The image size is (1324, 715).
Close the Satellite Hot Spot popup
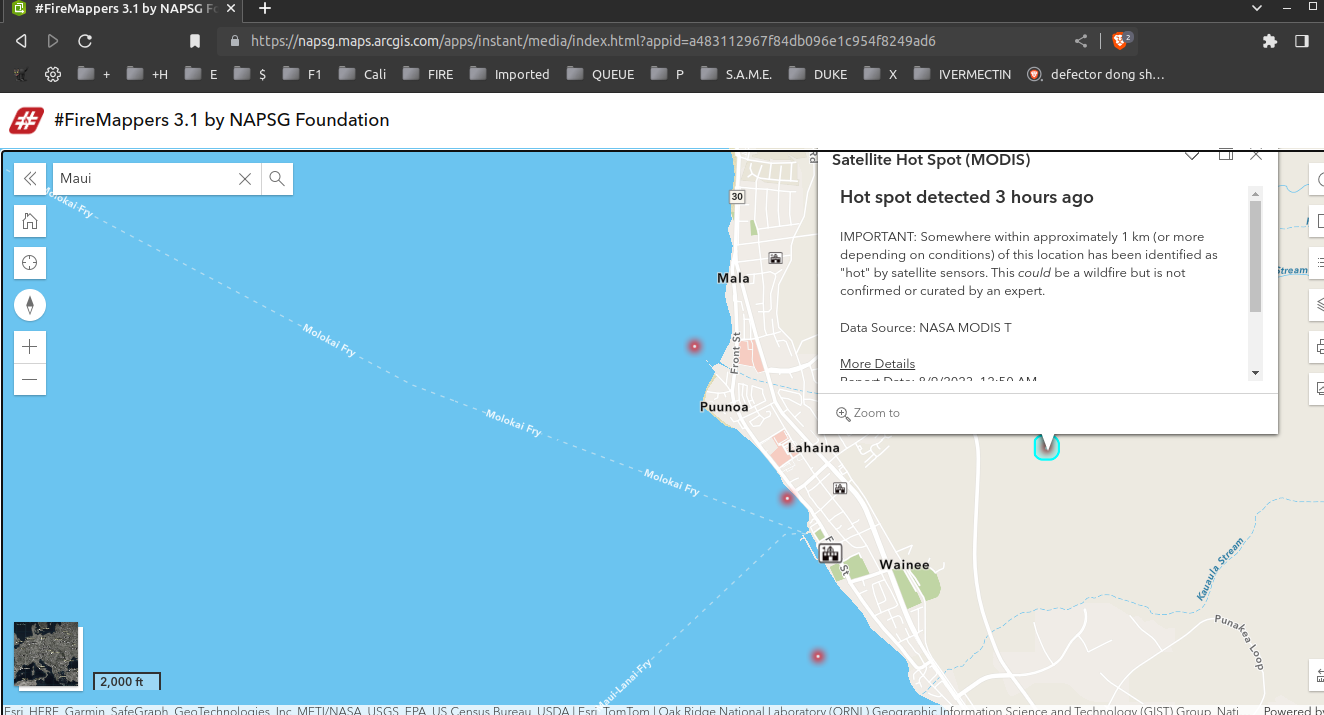tap(1257, 155)
